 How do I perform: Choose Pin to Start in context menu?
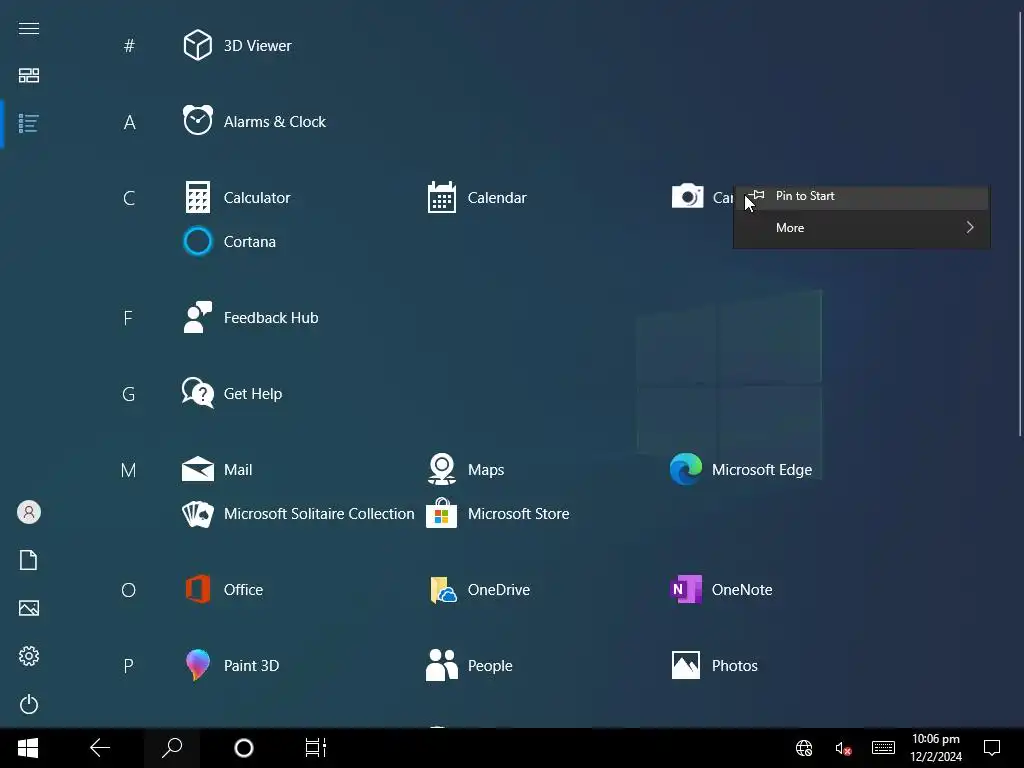pyautogui.click(x=861, y=196)
